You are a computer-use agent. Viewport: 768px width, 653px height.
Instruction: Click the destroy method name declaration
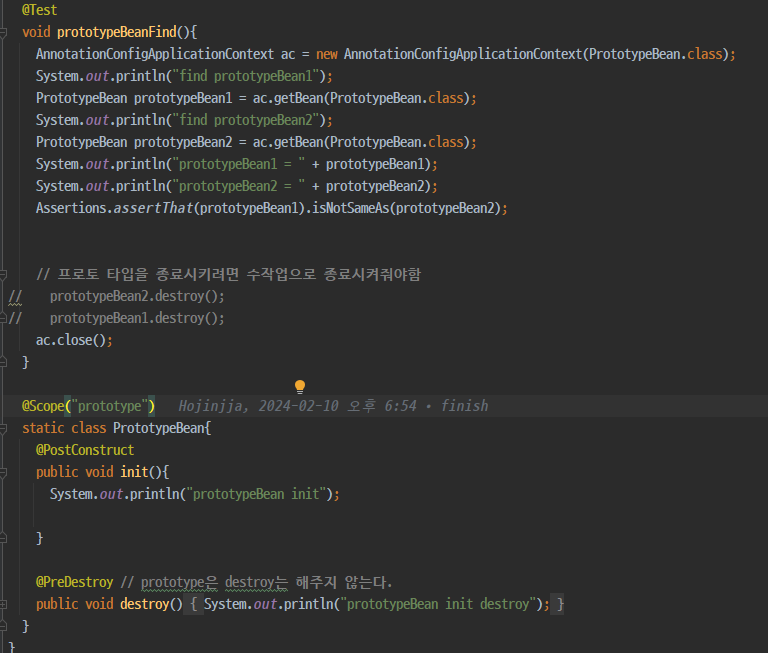(x=144, y=604)
